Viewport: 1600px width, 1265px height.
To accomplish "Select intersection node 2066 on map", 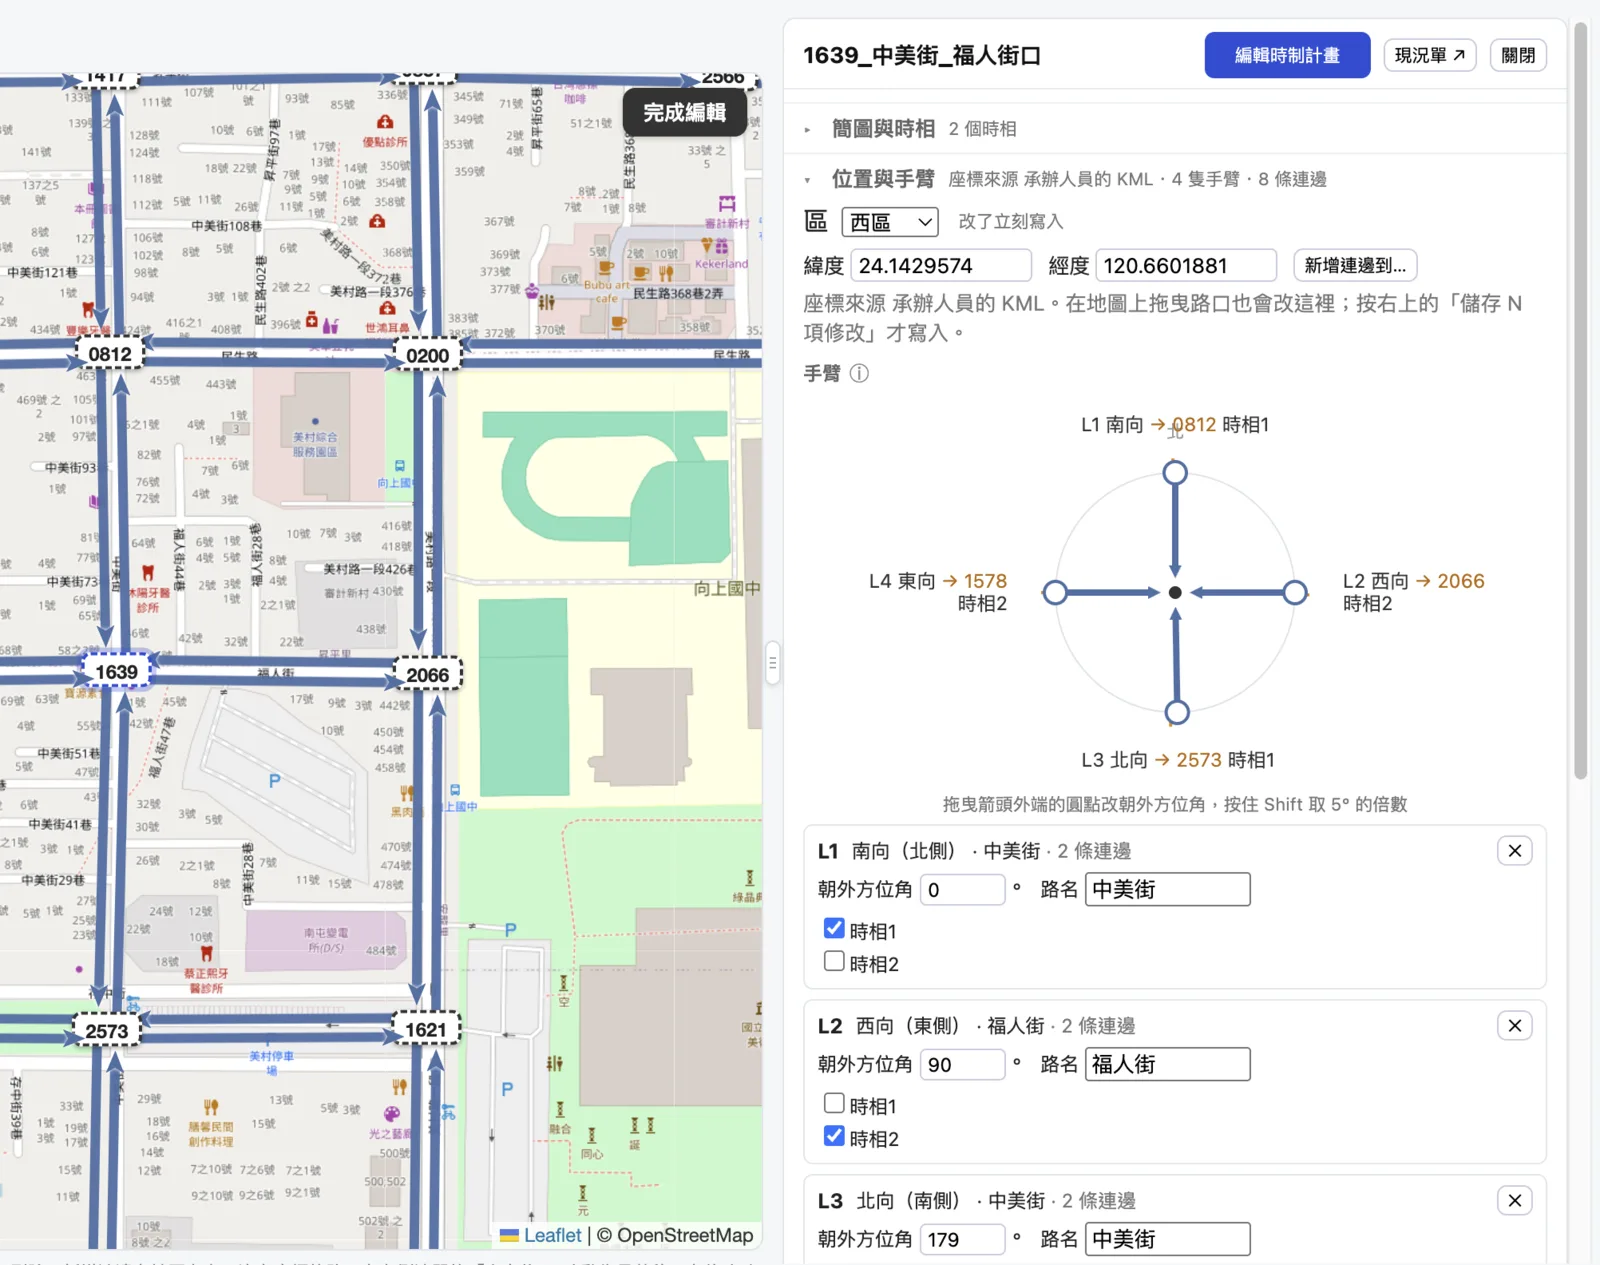I will click(x=427, y=675).
